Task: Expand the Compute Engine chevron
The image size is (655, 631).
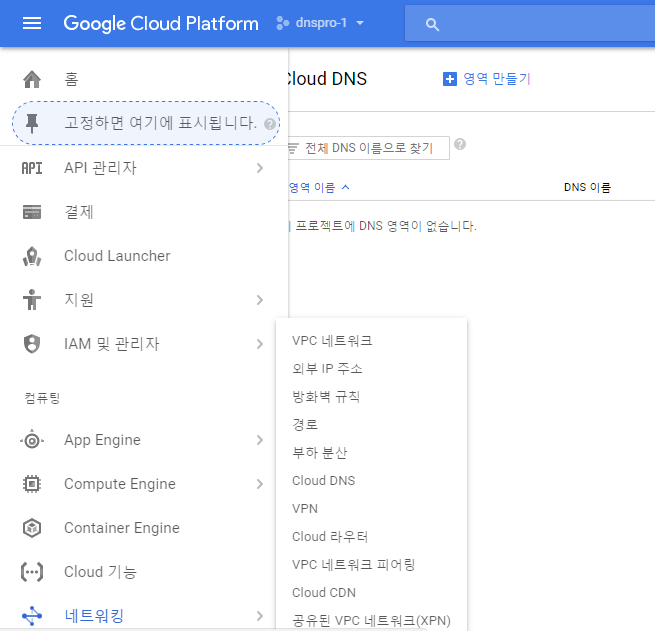Action: tap(260, 484)
